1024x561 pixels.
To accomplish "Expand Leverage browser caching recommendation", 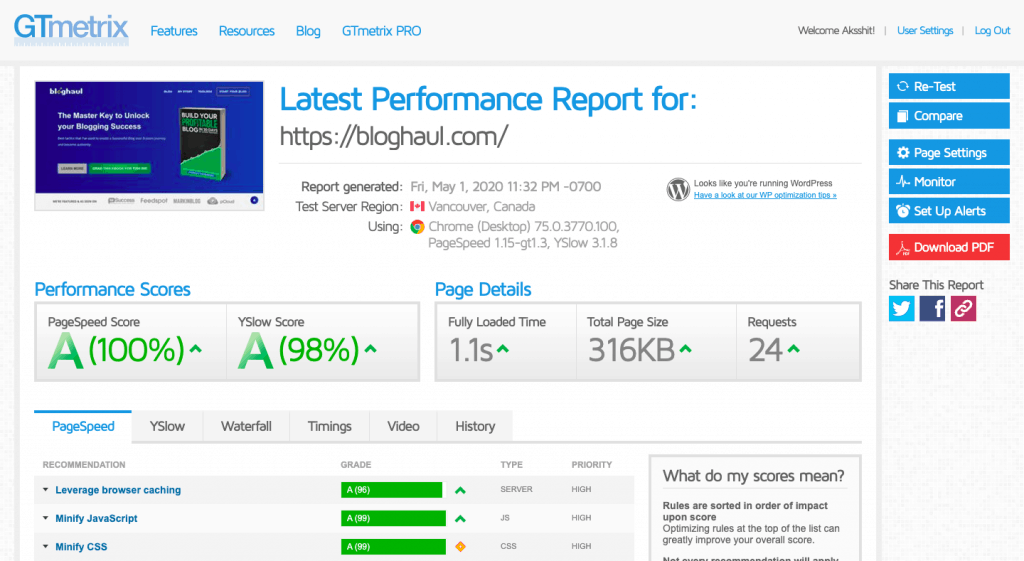I will click(x=118, y=490).
